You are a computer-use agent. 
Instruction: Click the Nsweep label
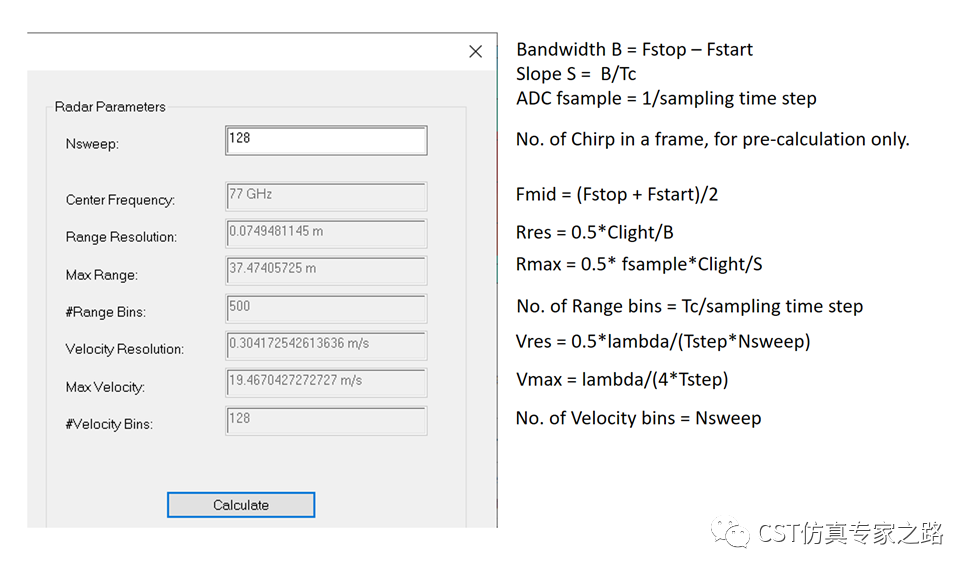pos(92,144)
